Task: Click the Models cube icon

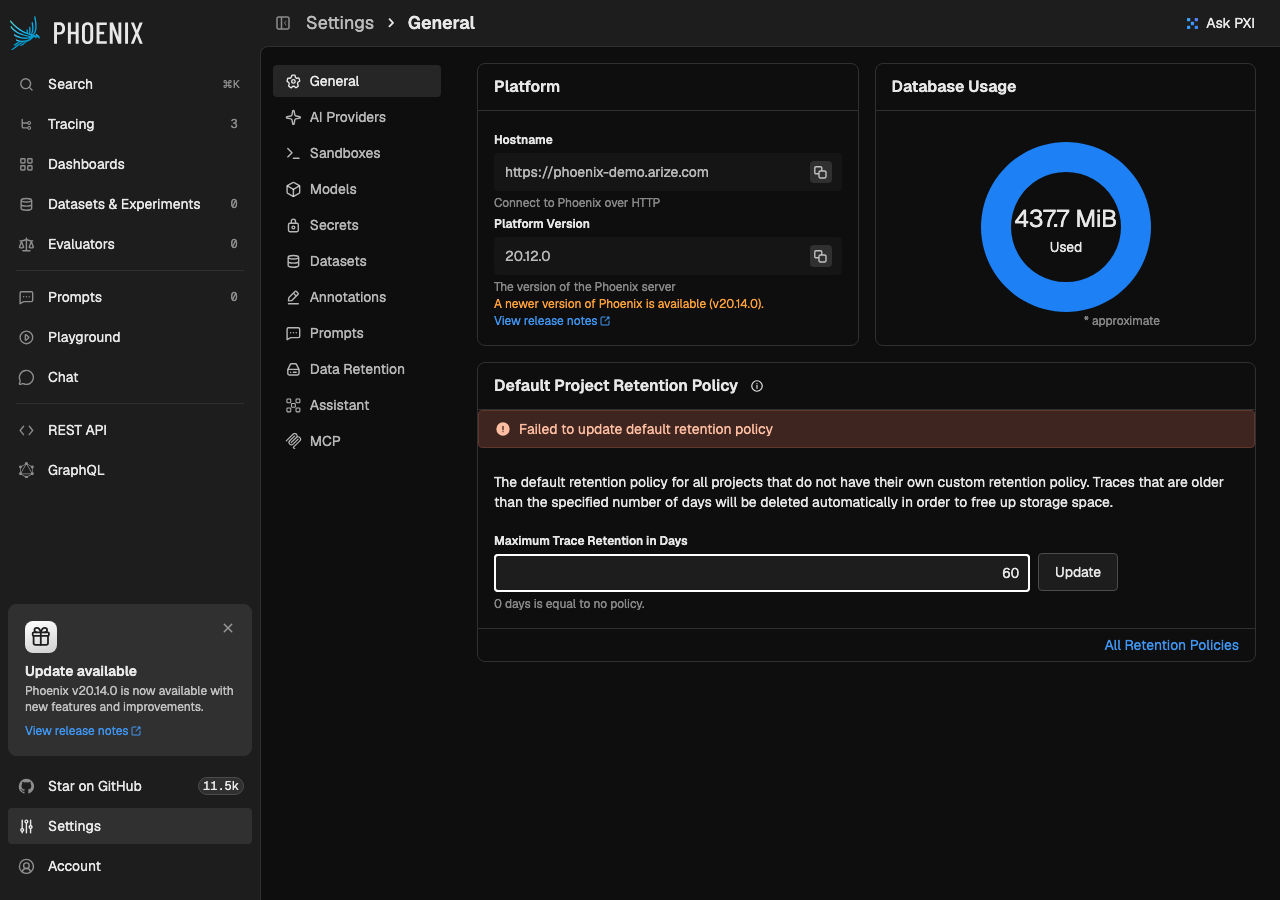Action: pos(293,189)
